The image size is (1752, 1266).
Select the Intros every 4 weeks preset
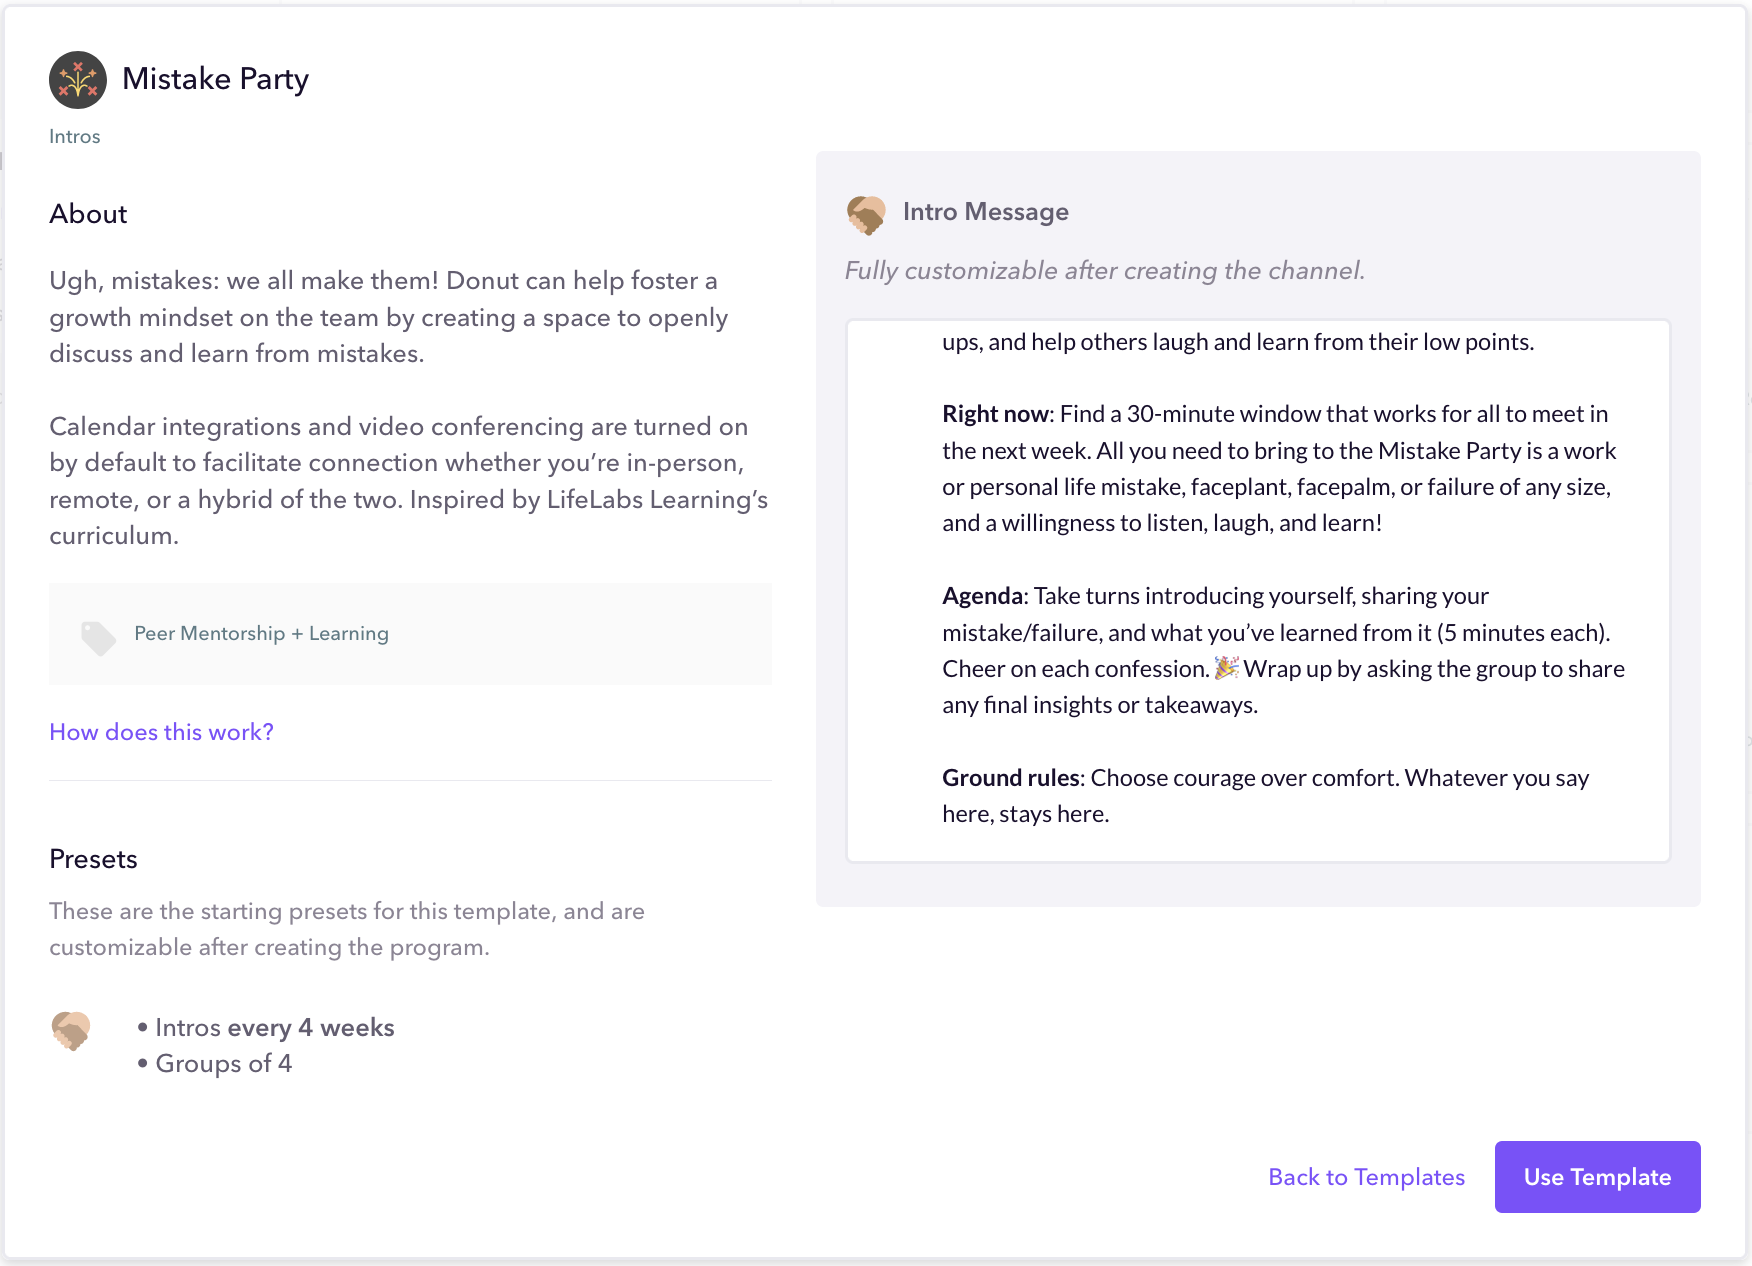pyautogui.click(x=275, y=1028)
